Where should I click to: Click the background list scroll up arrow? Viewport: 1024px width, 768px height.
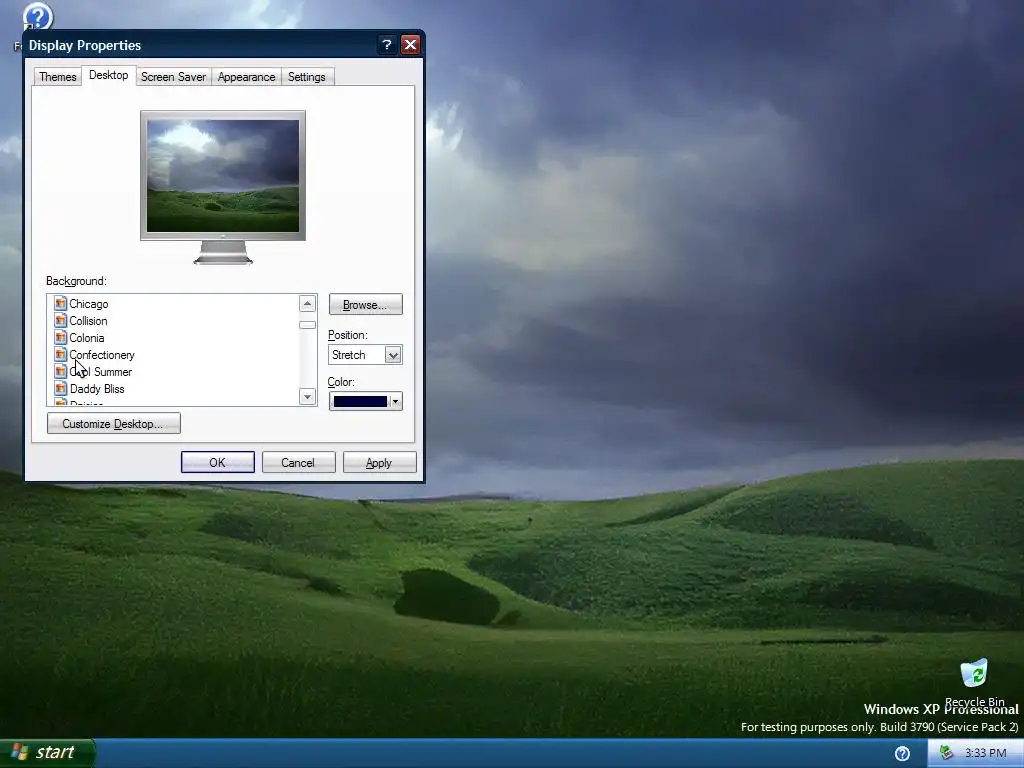(307, 303)
